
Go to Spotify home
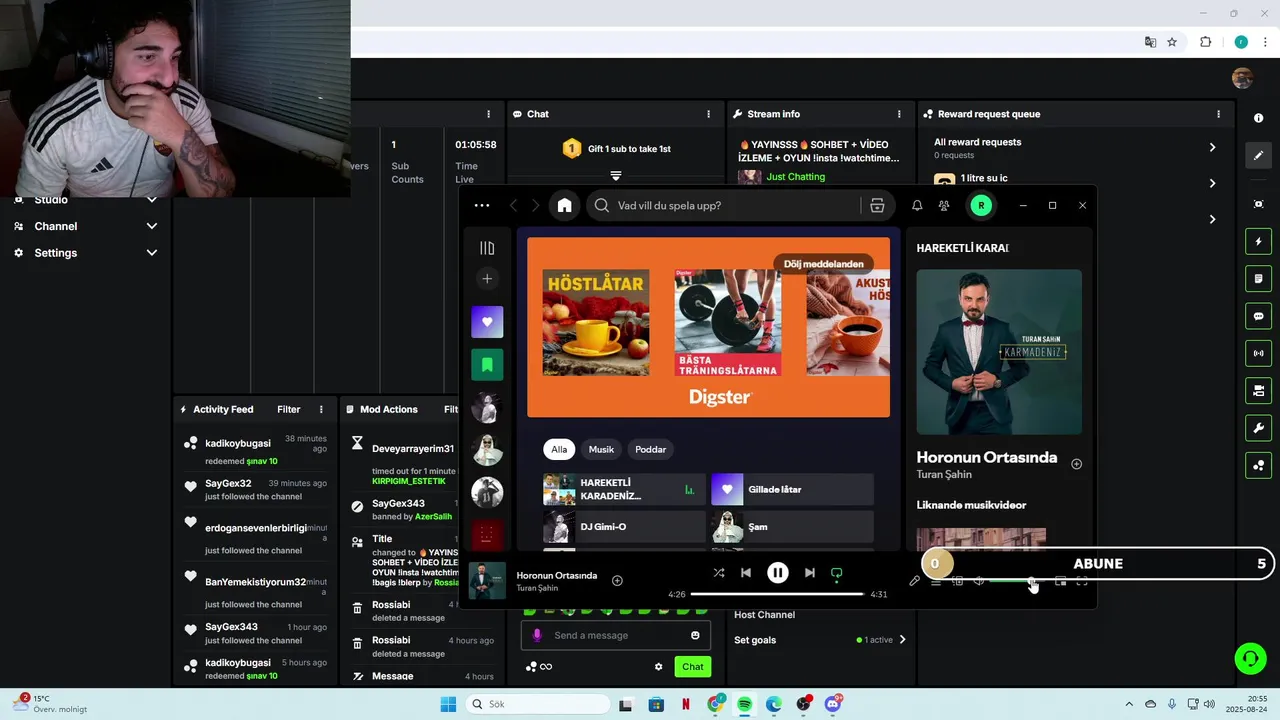tap(565, 205)
